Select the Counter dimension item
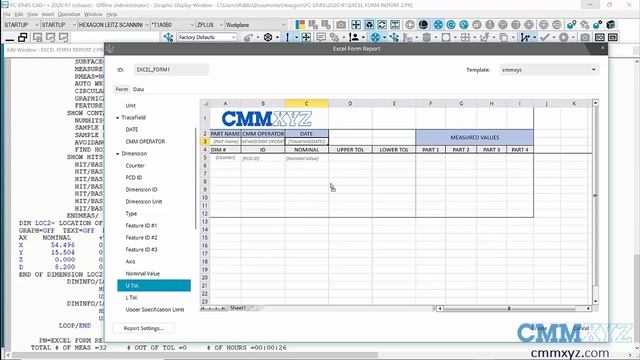Viewport: 640px width, 360px height. click(x=135, y=166)
